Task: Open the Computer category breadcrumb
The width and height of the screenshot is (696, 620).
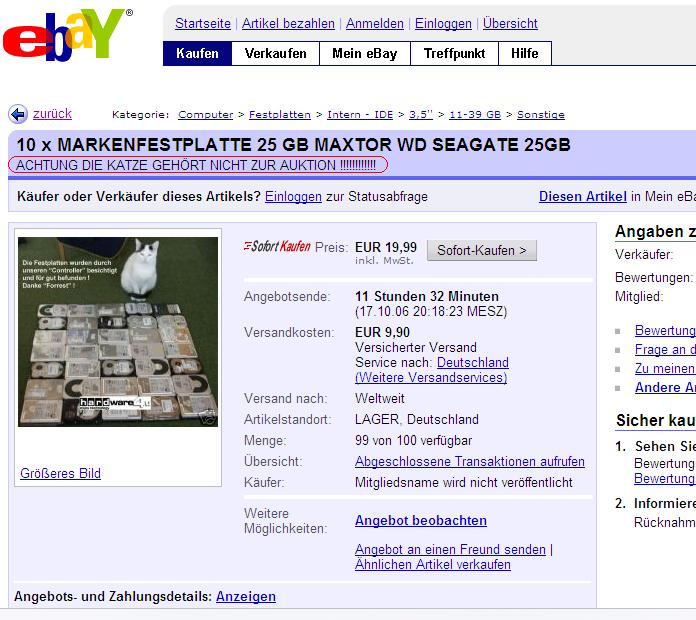Action: [206, 115]
